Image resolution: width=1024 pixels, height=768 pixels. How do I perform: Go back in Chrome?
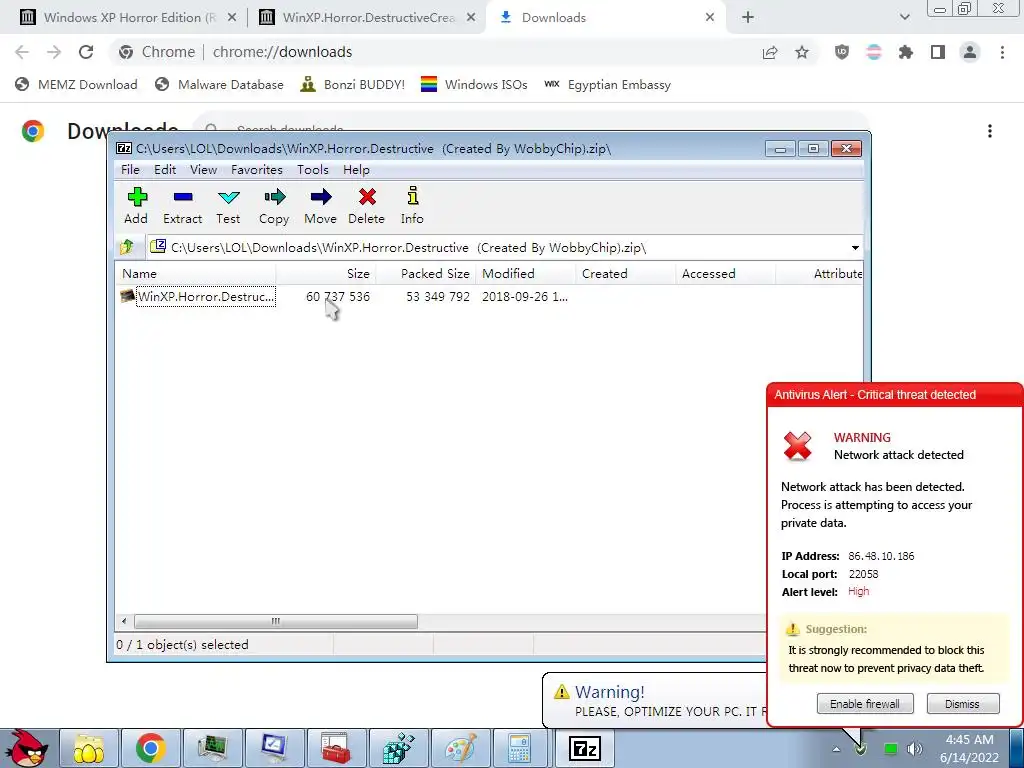(22, 52)
